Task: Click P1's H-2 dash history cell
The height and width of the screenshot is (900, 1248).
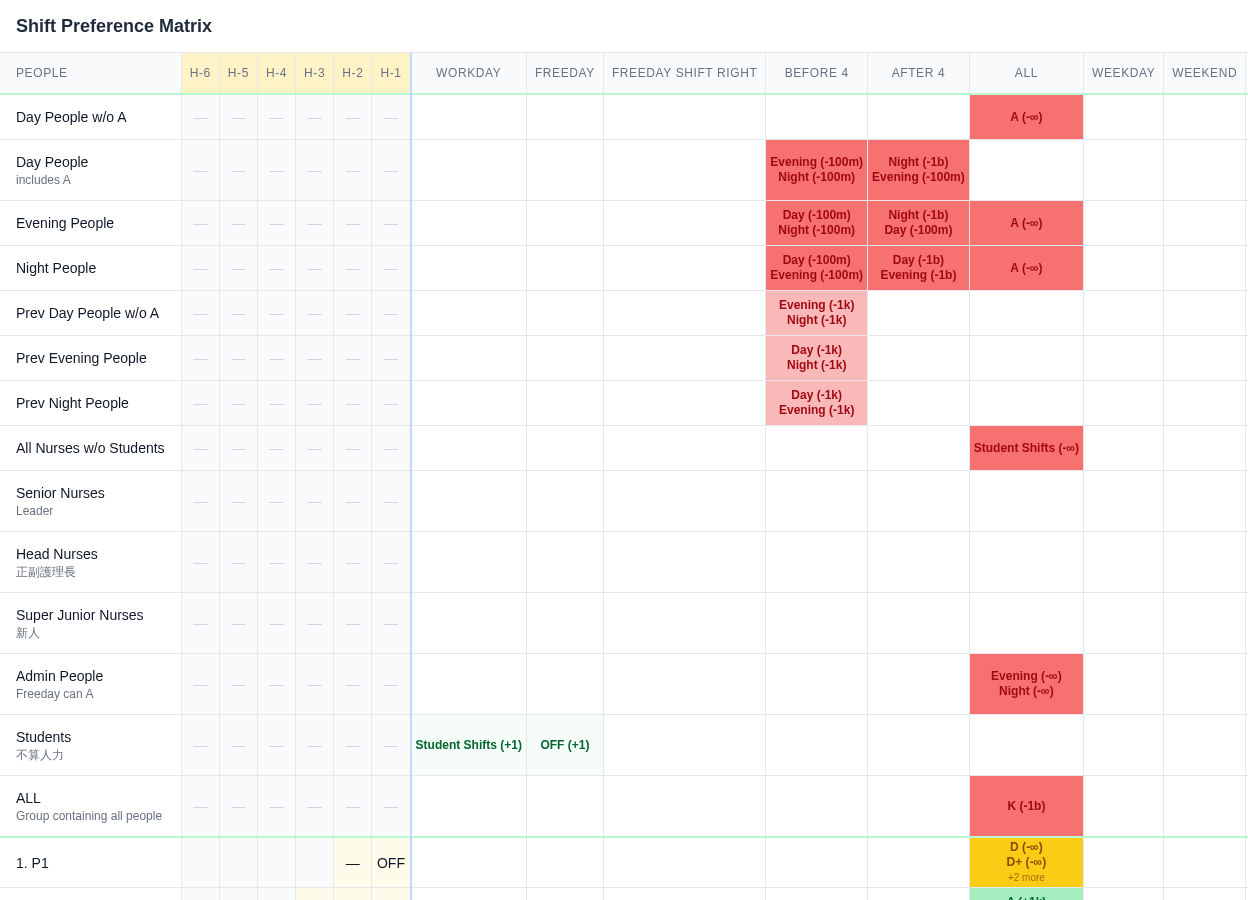Action: pos(353,863)
